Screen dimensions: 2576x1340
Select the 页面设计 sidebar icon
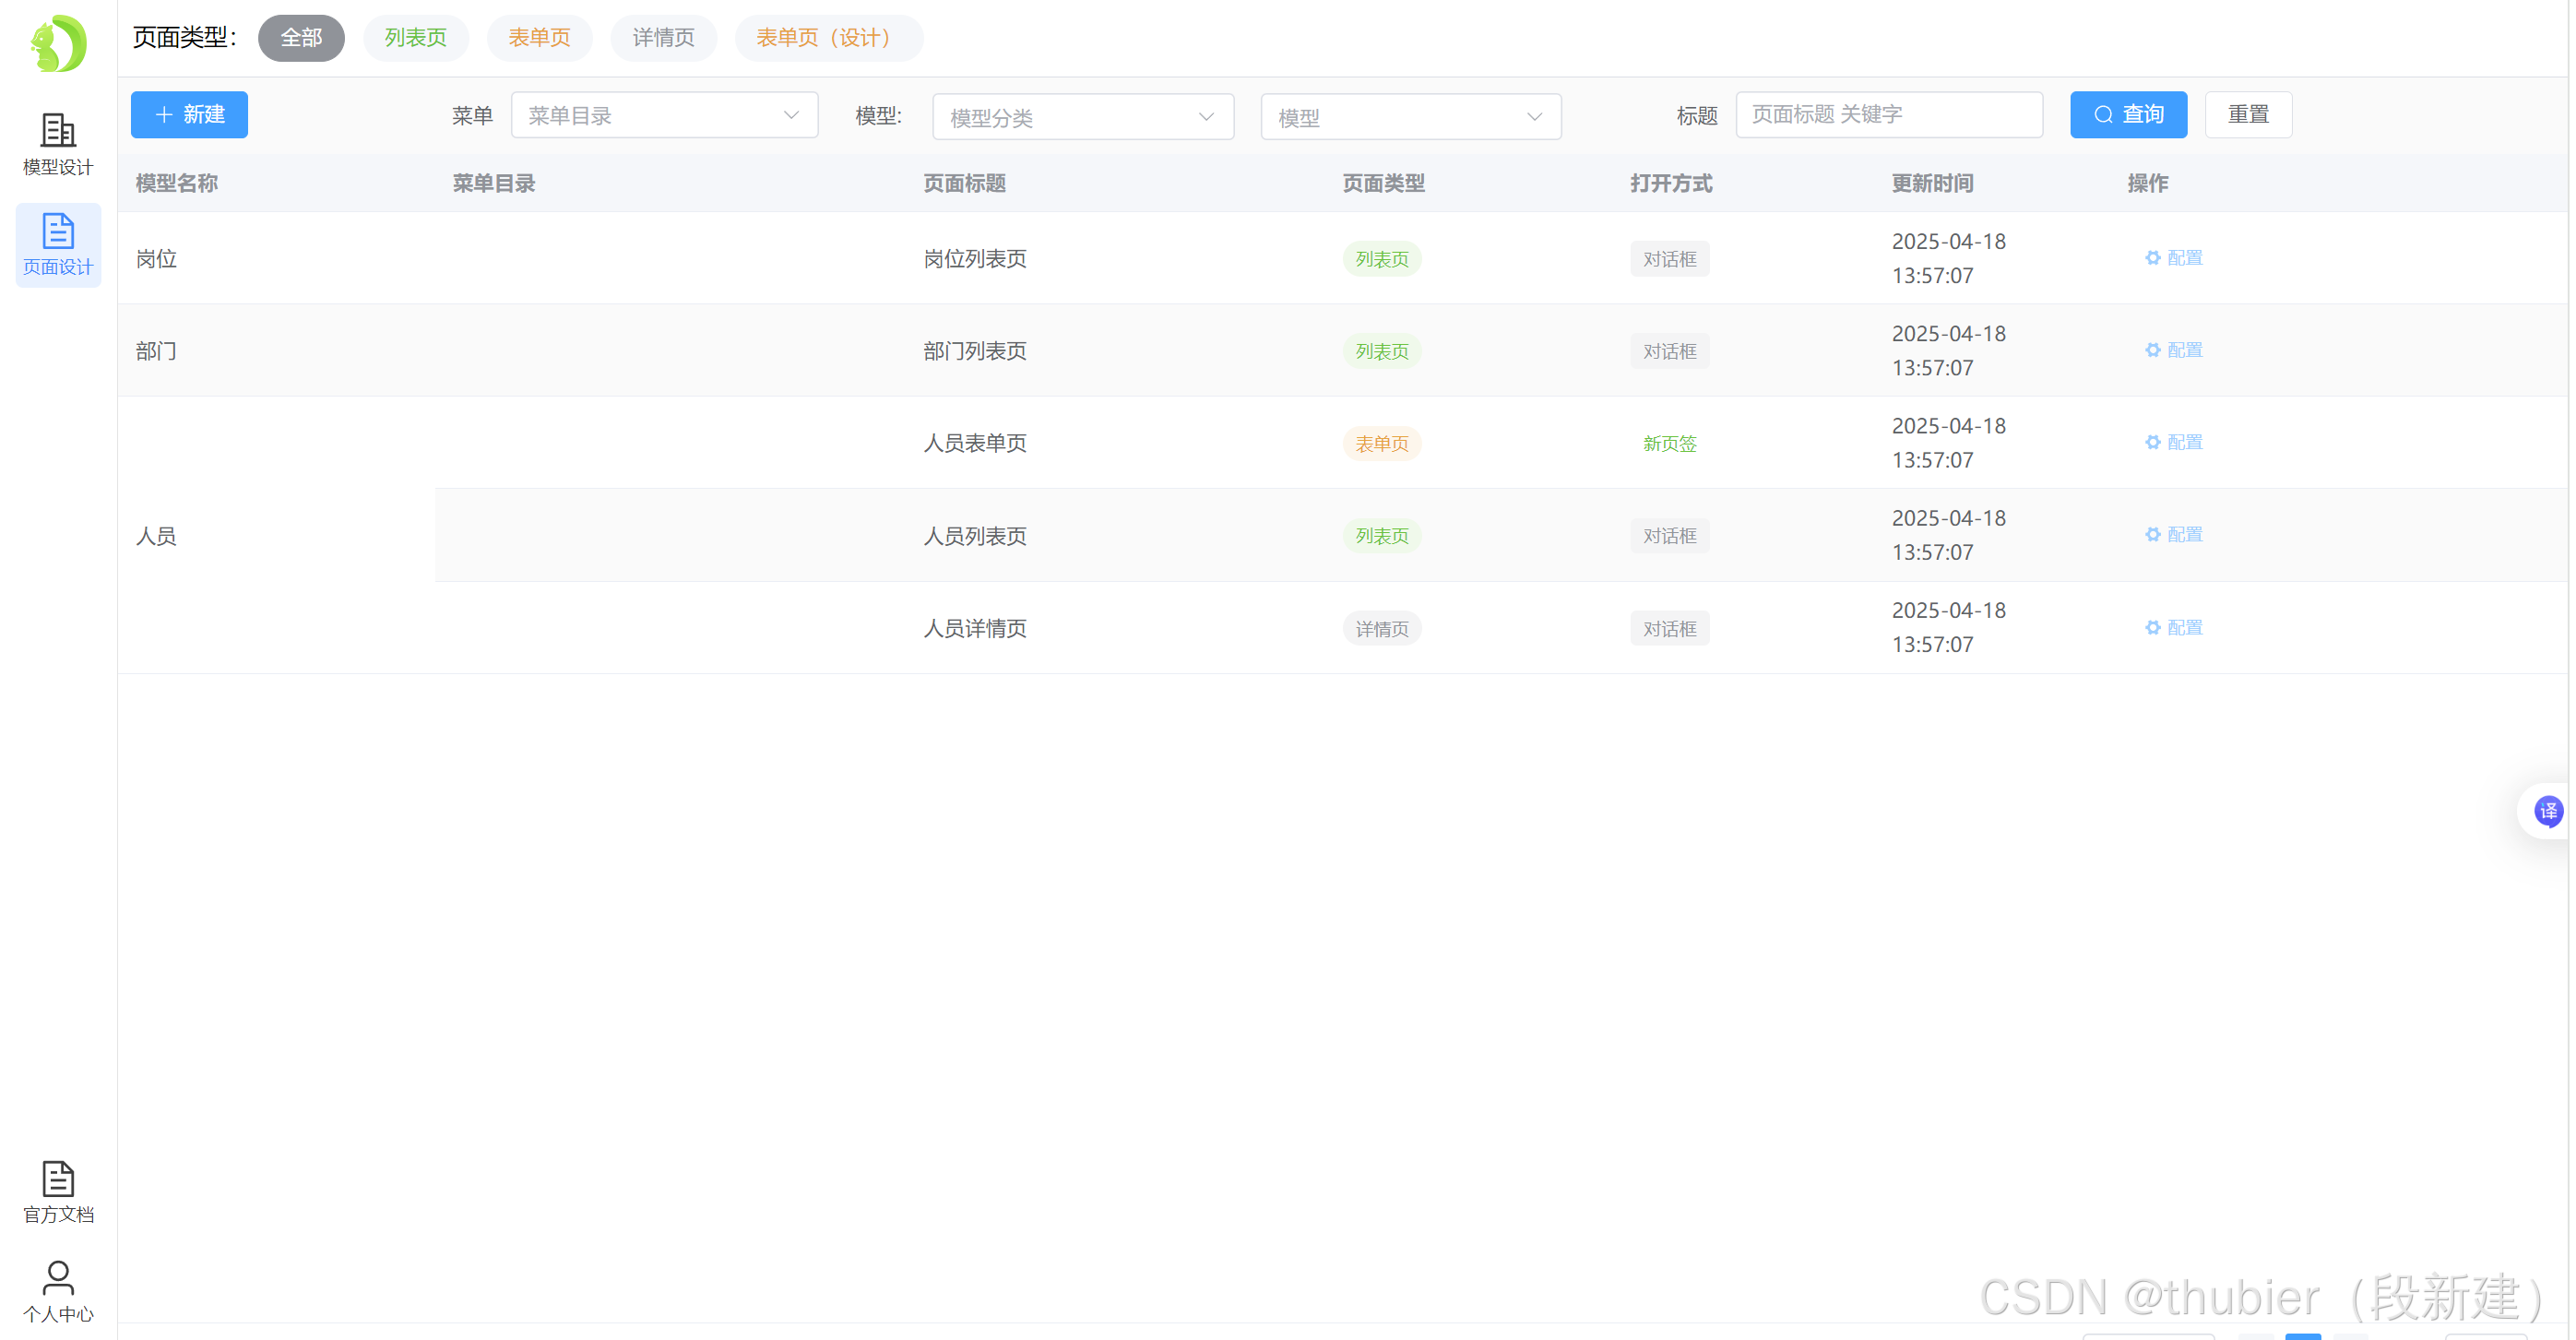pyautogui.click(x=58, y=244)
